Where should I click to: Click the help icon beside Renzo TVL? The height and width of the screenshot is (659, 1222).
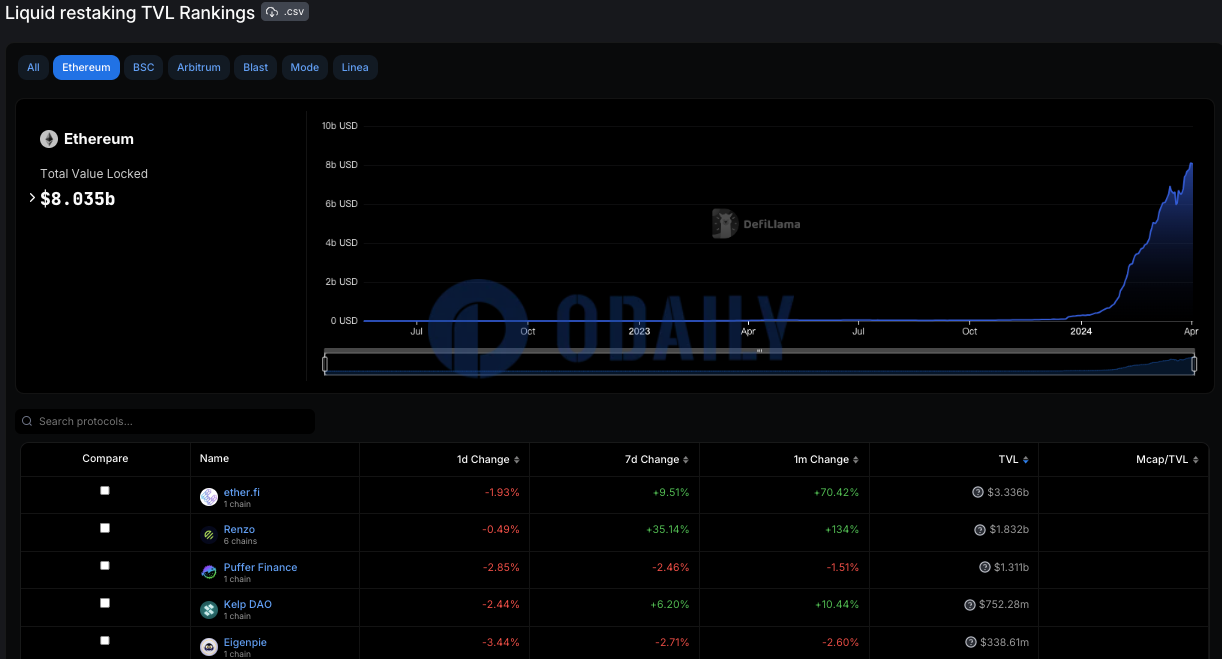pos(980,530)
